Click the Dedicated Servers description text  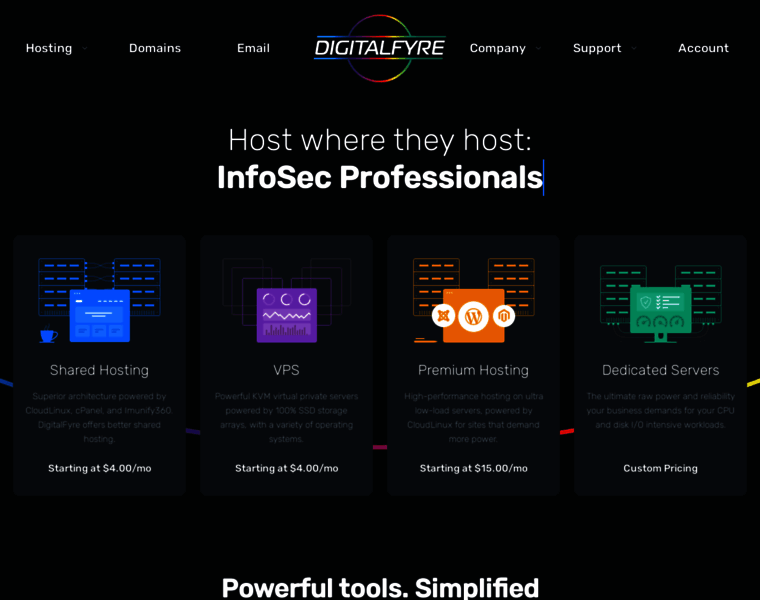pos(661,411)
